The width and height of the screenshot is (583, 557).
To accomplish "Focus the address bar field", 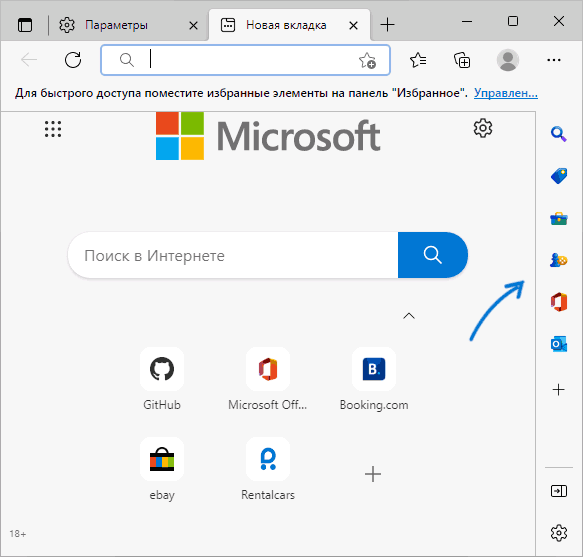I will [x=245, y=60].
